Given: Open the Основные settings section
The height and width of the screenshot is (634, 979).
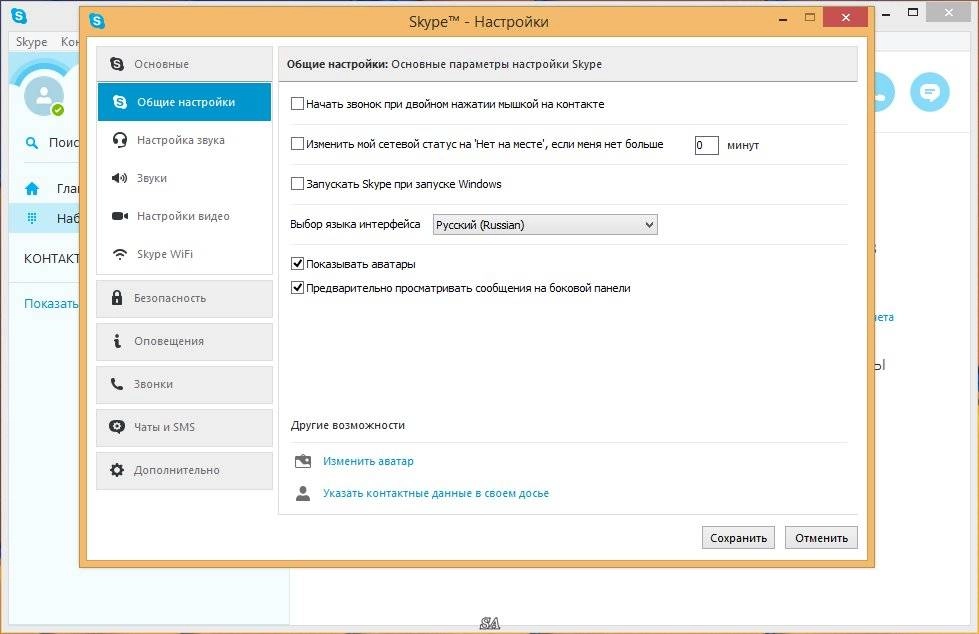Looking at the screenshot, I should tap(184, 64).
